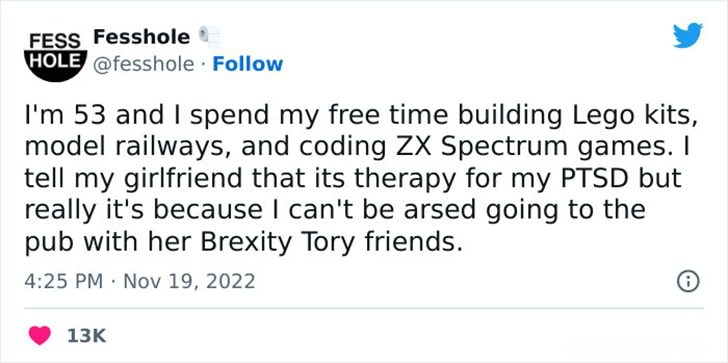Viewport: 728px width, 363px height.
Task: Open the Fesshole profile avatar
Action: 55,55
